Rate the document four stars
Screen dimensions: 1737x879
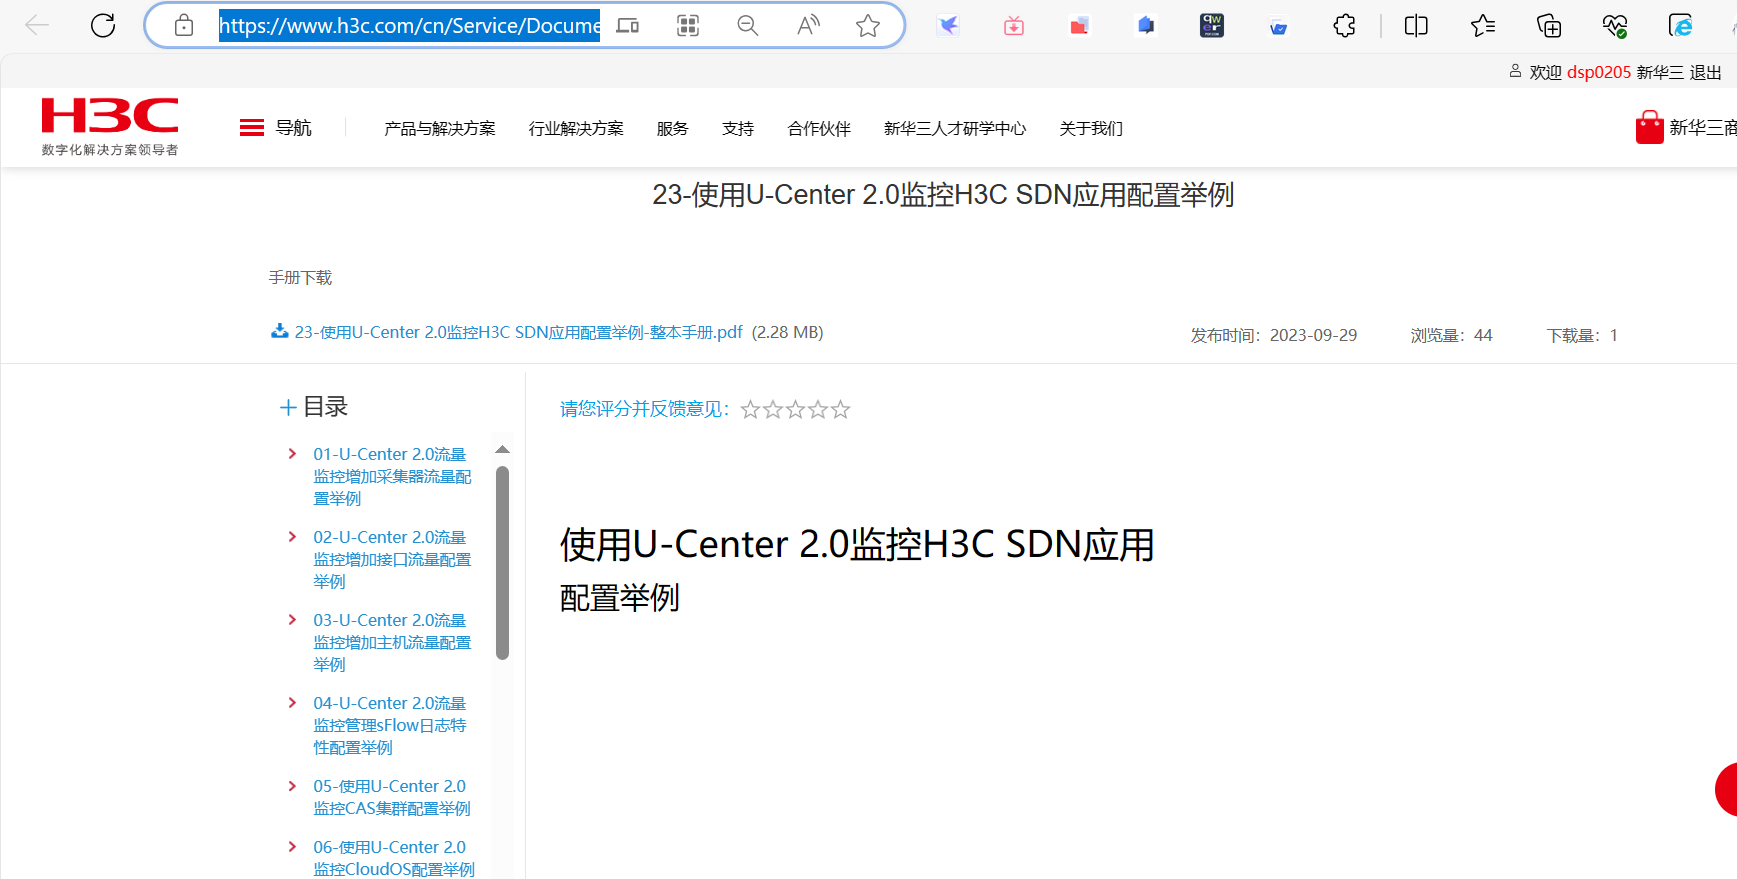pyautogui.click(x=818, y=409)
